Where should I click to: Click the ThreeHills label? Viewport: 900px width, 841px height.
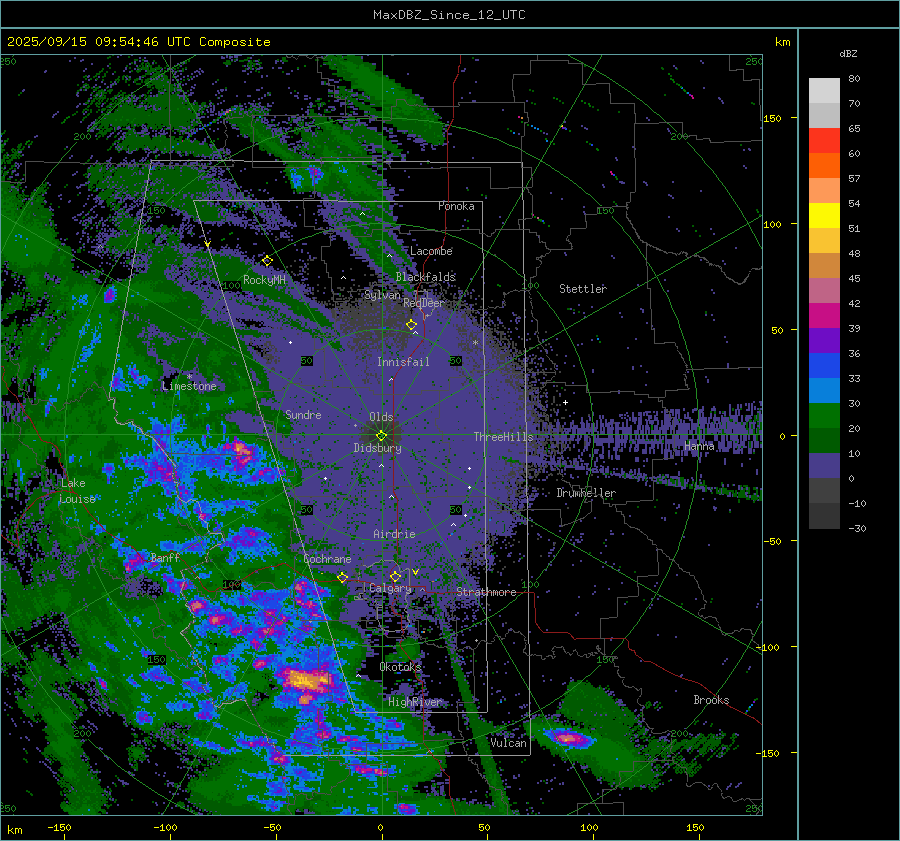503,437
